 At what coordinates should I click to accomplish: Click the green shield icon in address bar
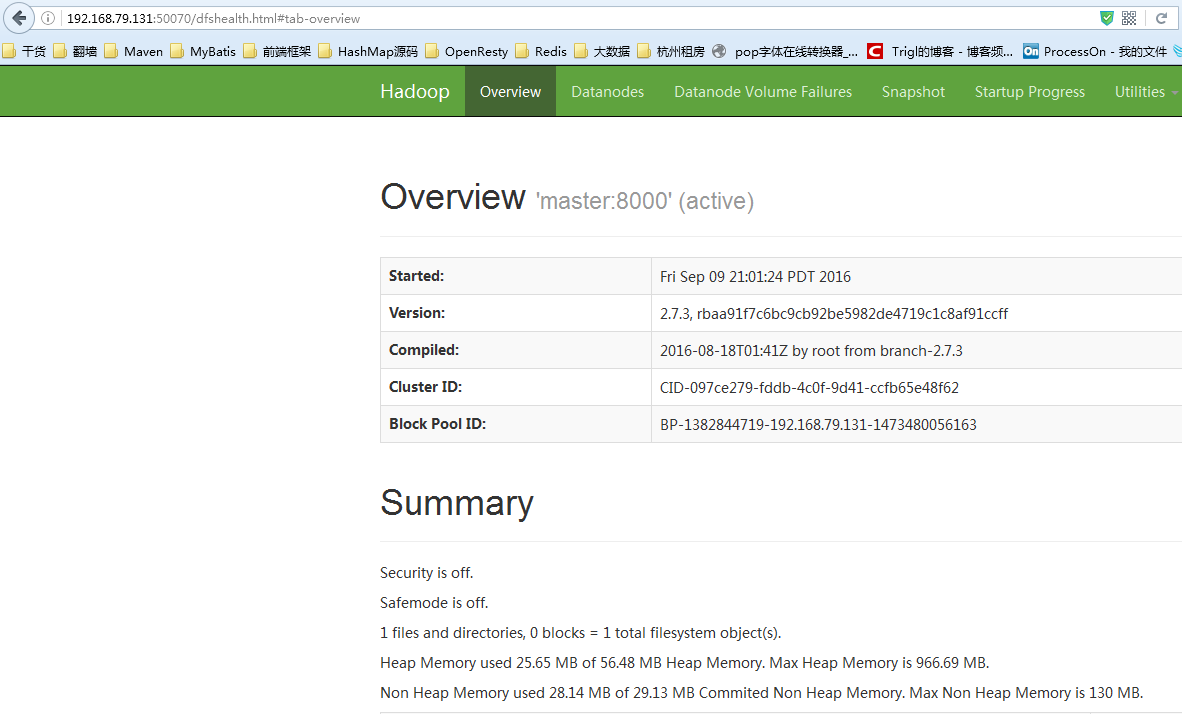click(1106, 18)
